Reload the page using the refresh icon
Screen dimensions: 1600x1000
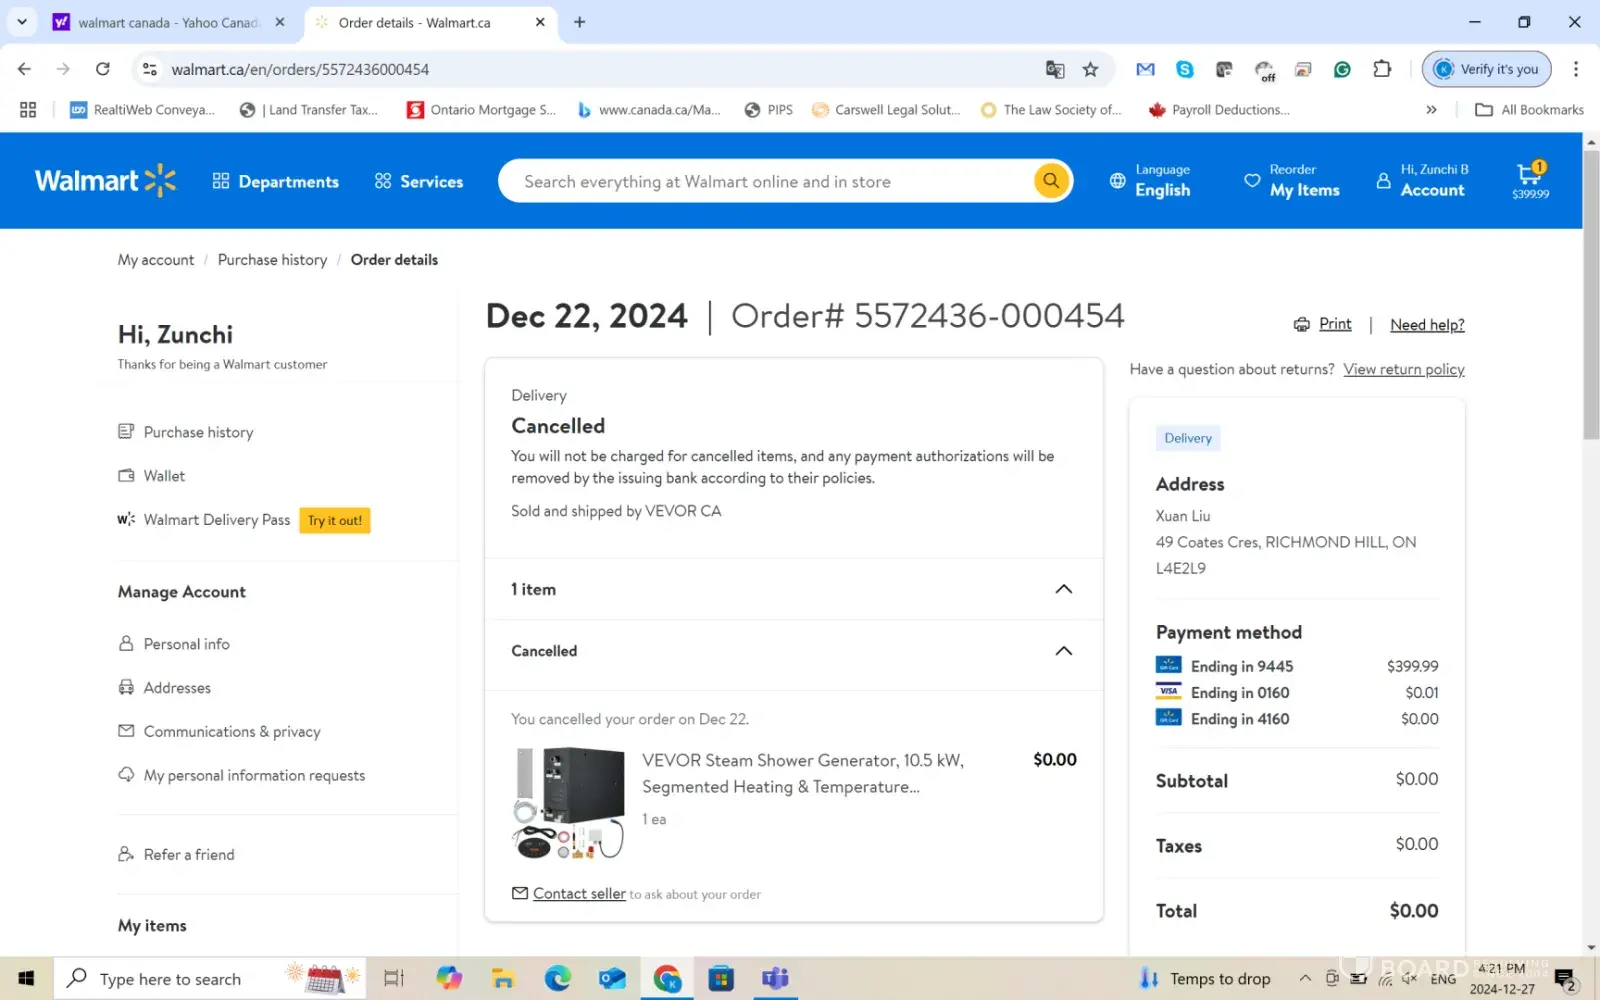[102, 69]
